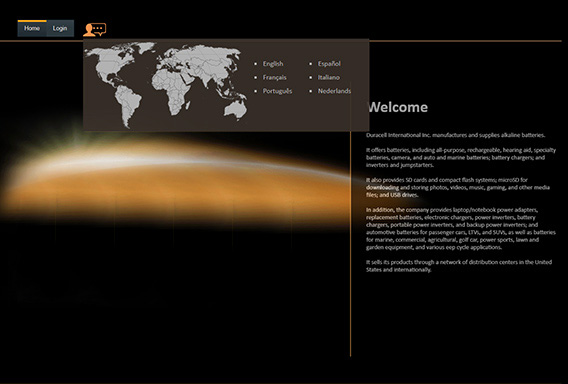Select Australia on the world map
The height and width of the screenshot is (384, 568).
click(x=235, y=109)
